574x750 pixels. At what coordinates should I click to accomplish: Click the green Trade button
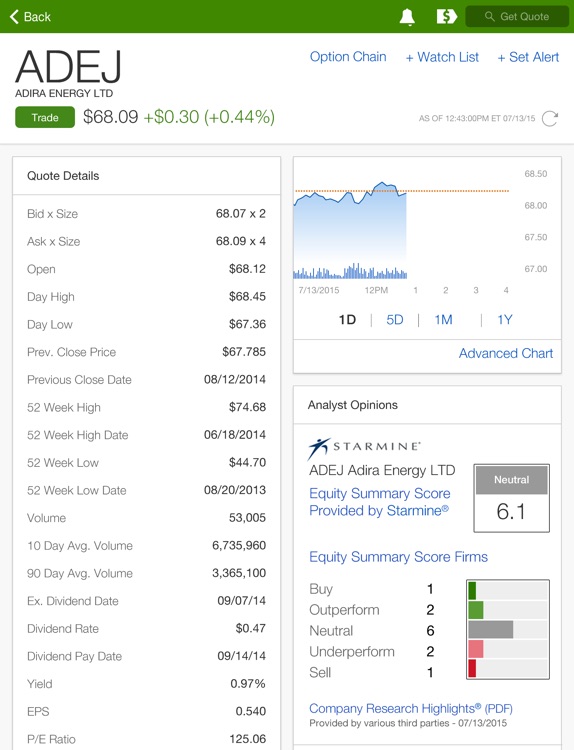coord(45,117)
